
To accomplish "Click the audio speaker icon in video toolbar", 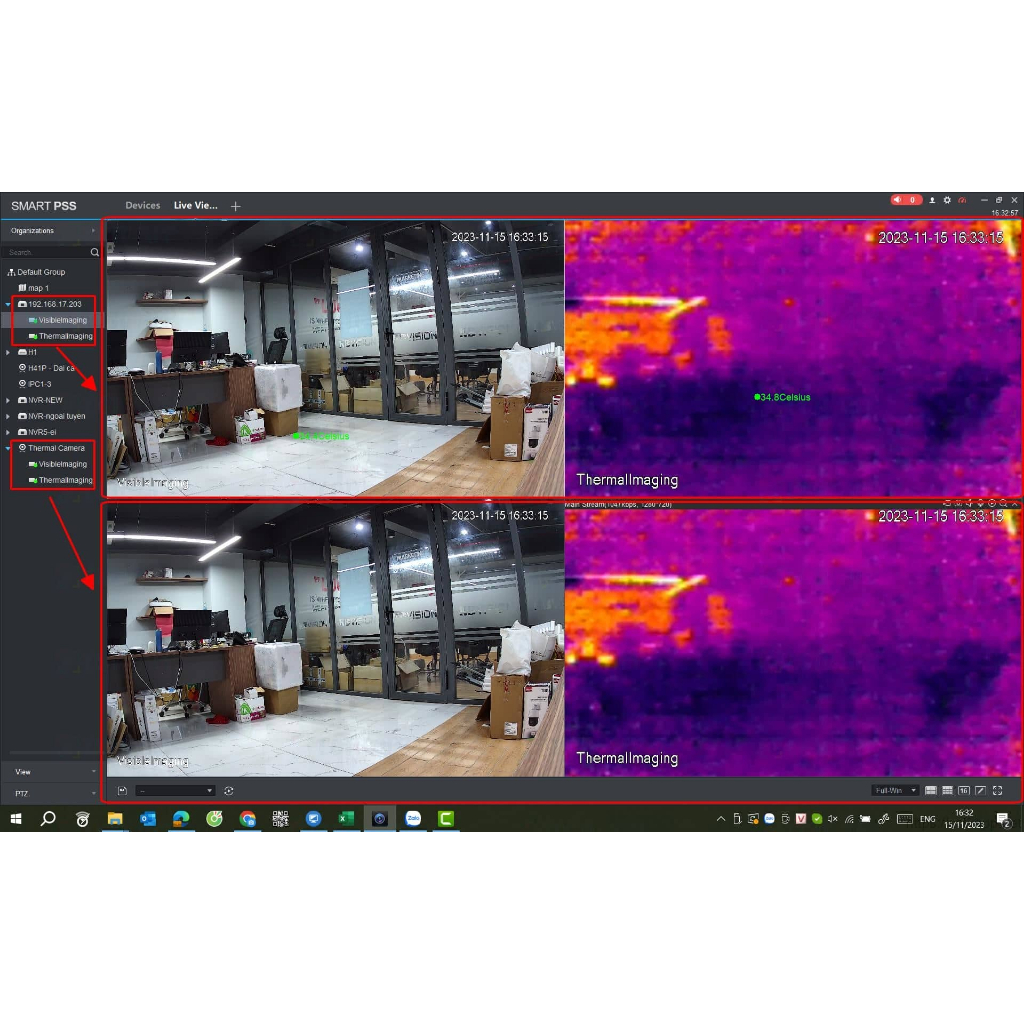I will click(x=969, y=504).
